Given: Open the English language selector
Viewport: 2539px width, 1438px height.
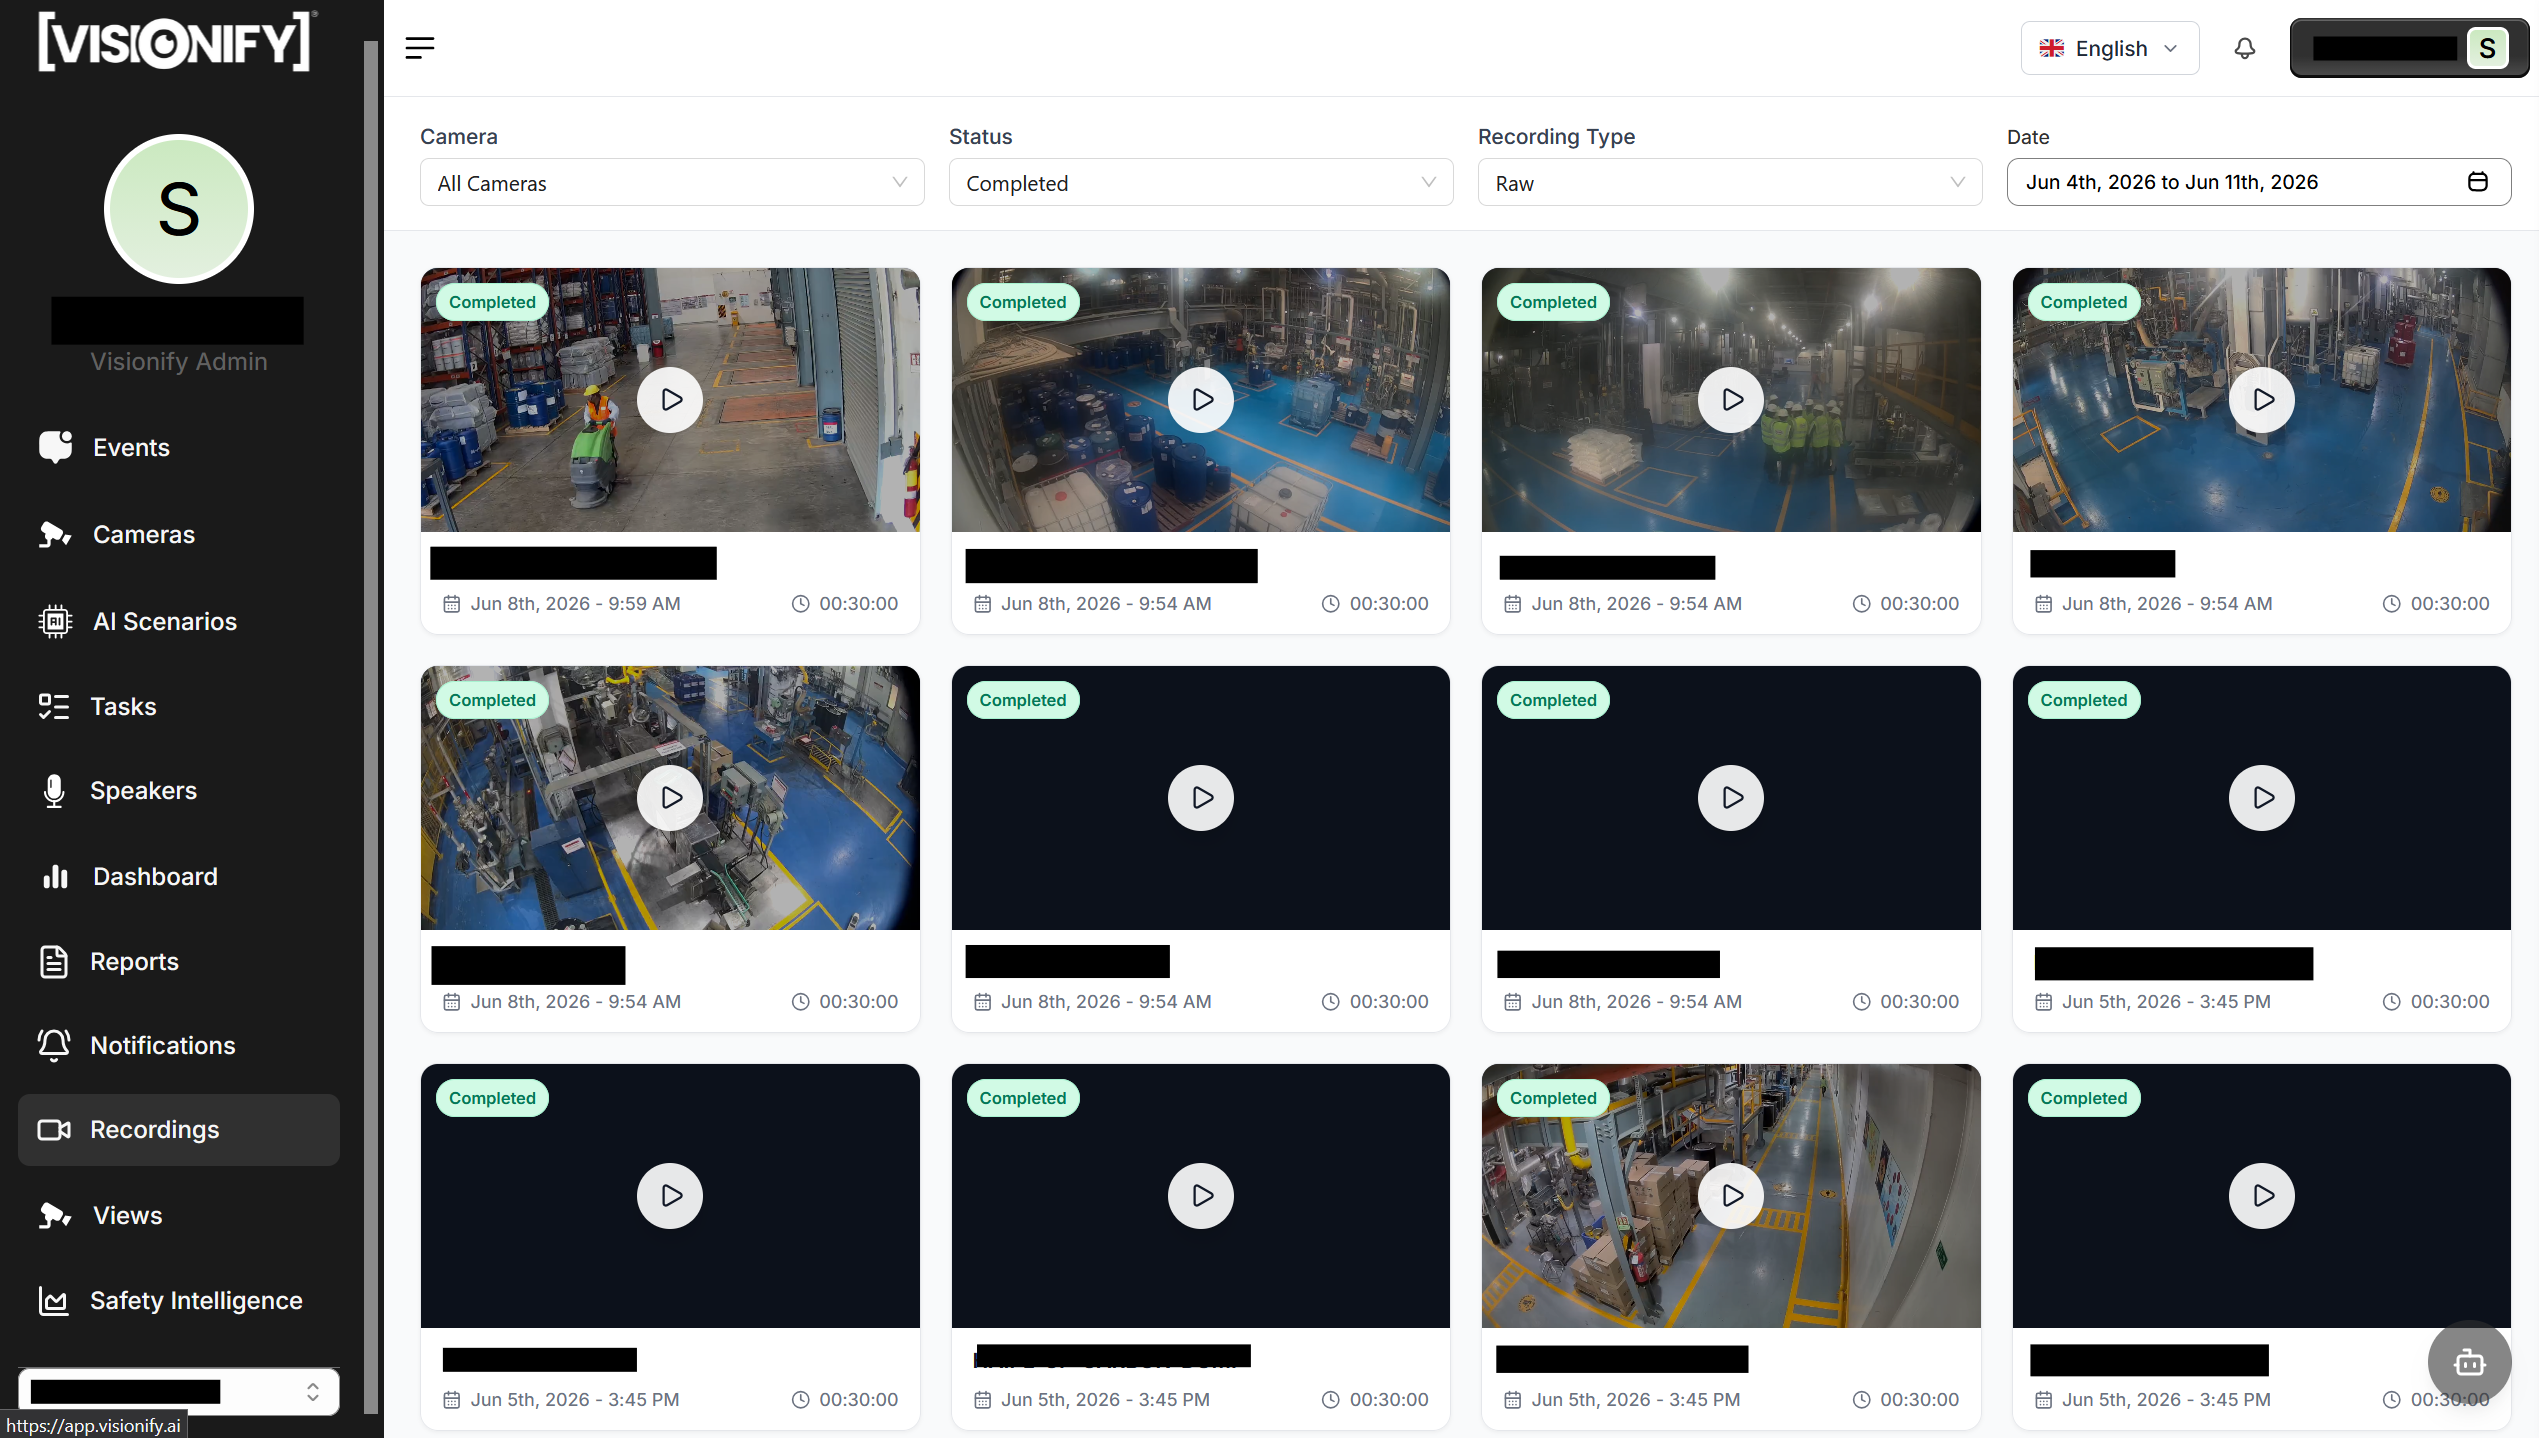Looking at the screenshot, I should tap(2110, 48).
